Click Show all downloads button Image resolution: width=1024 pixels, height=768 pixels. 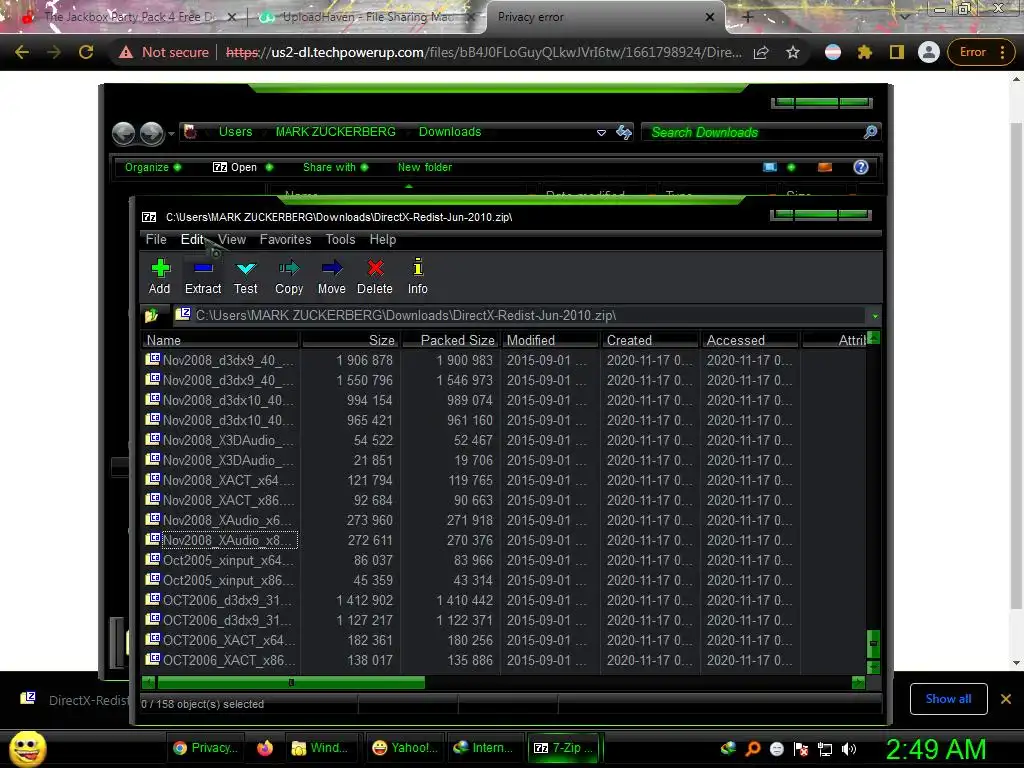coord(948,699)
